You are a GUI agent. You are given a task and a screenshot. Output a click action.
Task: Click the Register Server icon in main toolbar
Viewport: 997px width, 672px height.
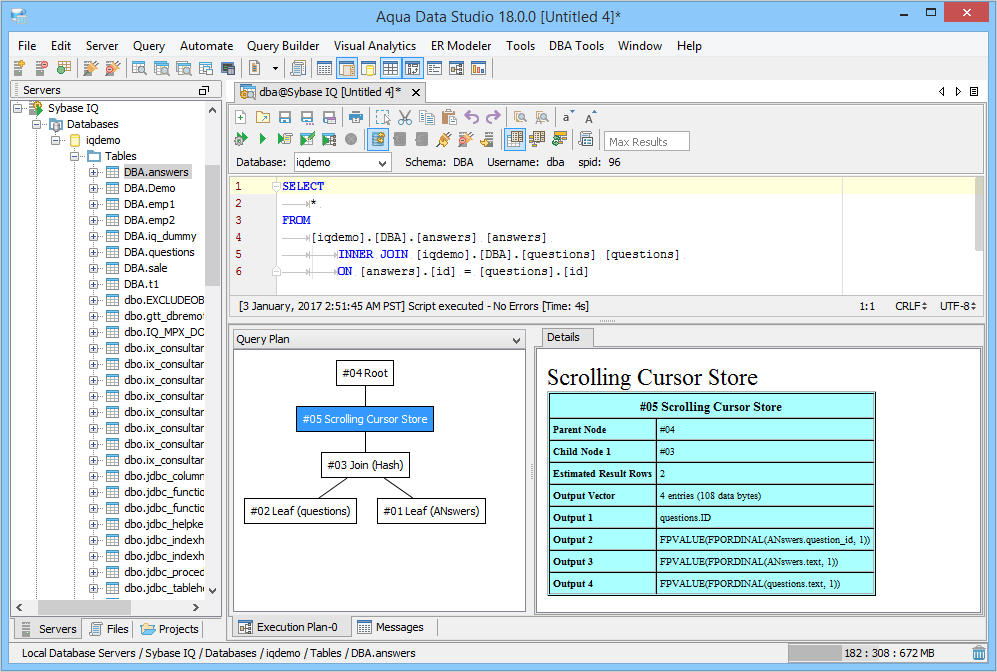point(19,68)
